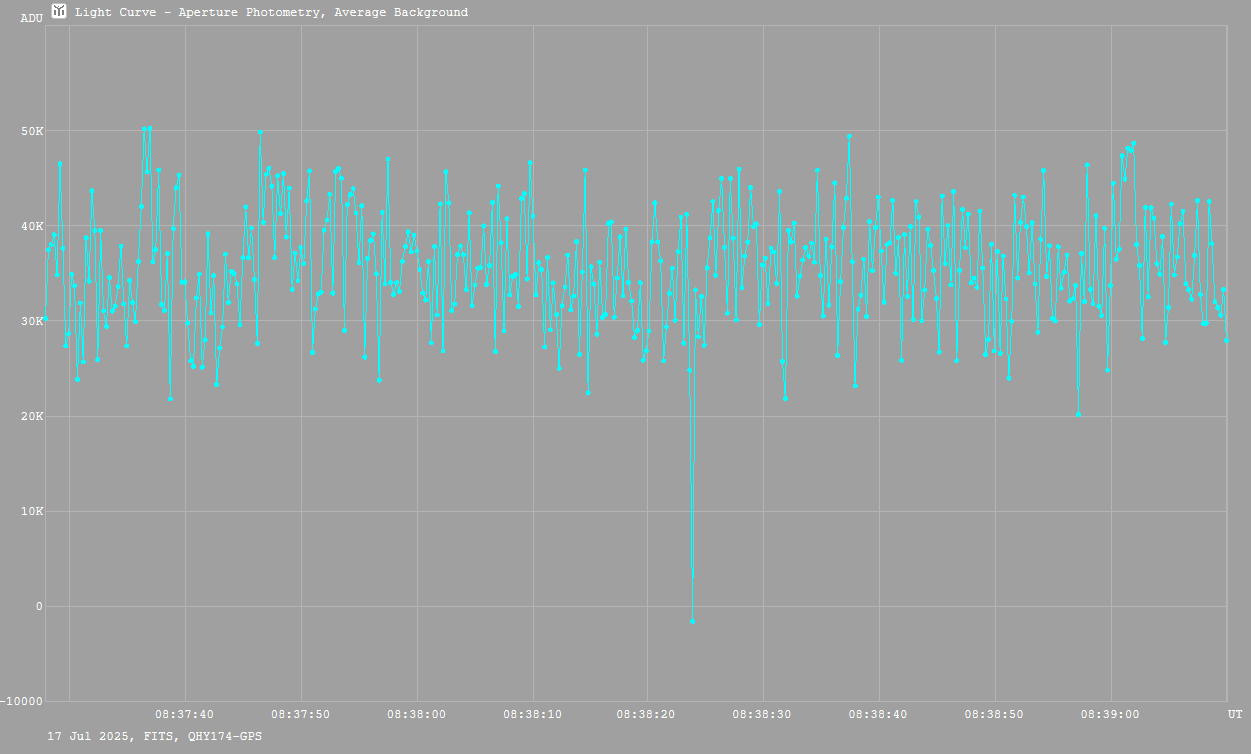Viewport: 1251px width, 754px height.
Task: Click the -10000 label on the vertical axis
Action: click(x=23, y=701)
